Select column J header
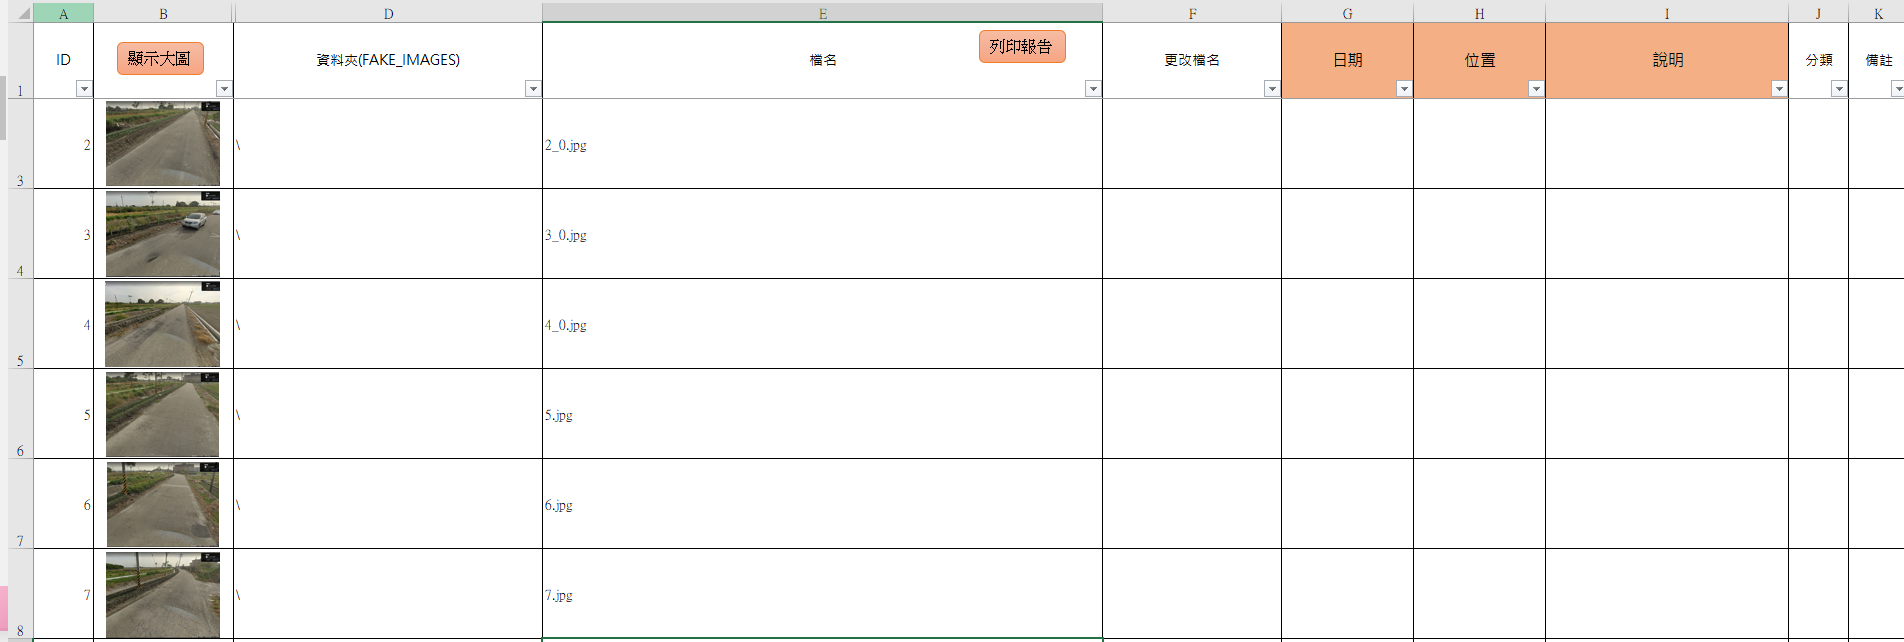 tap(1818, 13)
